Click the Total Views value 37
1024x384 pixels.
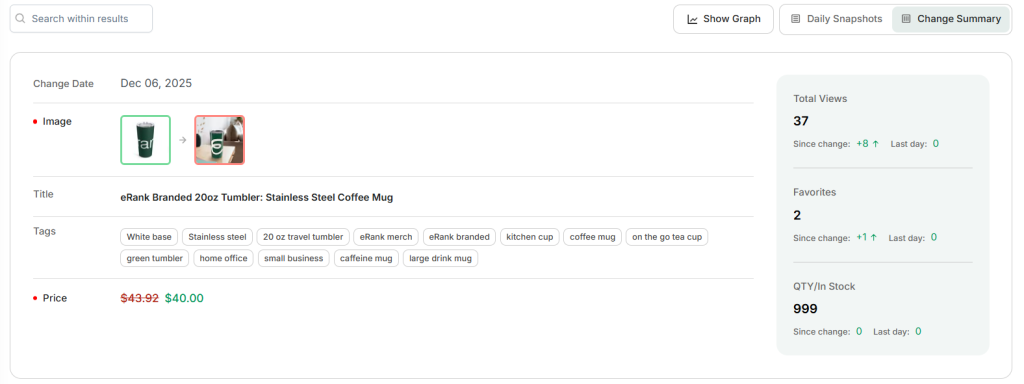(x=801, y=121)
